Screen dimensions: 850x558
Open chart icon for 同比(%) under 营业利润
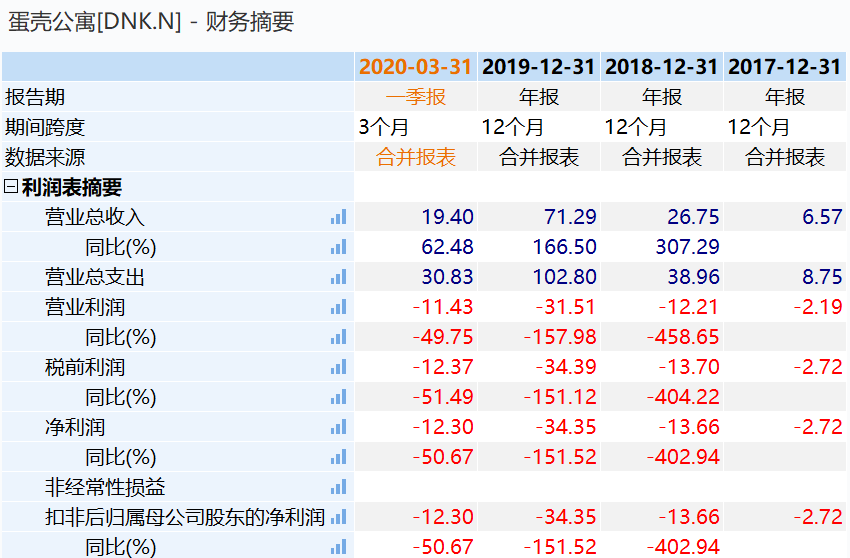click(x=338, y=337)
